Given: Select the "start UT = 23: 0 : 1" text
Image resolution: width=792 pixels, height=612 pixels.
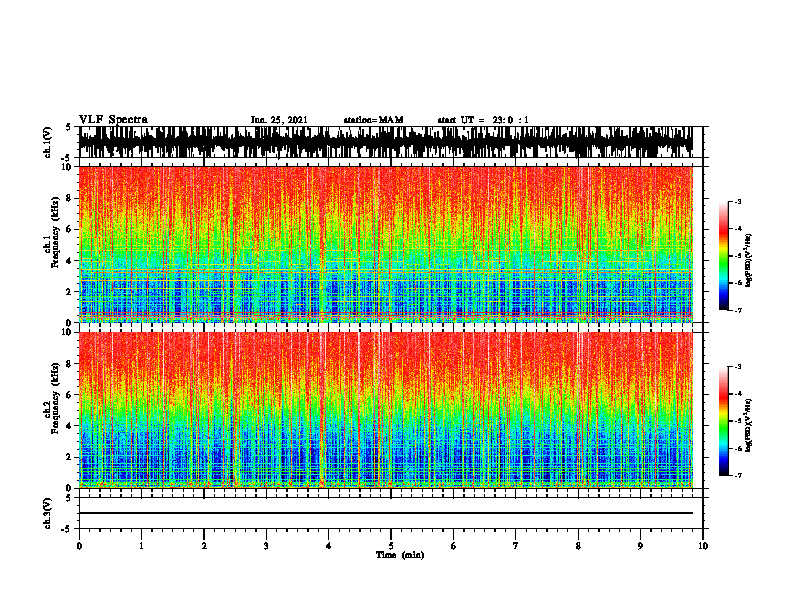Looking at the screenshot, I should (x=483, y=120).
